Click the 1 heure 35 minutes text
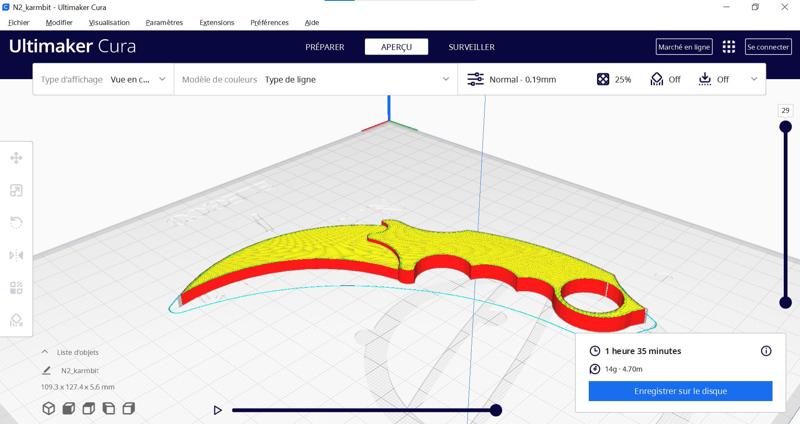This screenshot has width=800, height=424. pos(643,351)
